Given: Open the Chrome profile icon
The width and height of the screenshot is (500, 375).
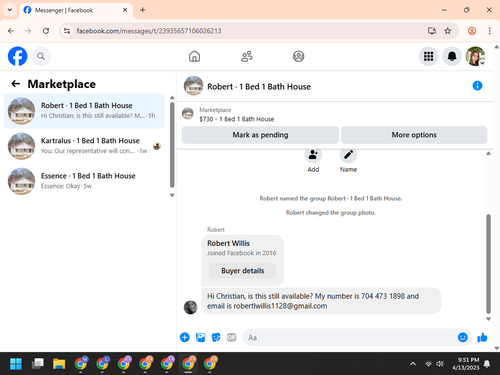Looking at the screenshot, I should [x=472, y=31].
